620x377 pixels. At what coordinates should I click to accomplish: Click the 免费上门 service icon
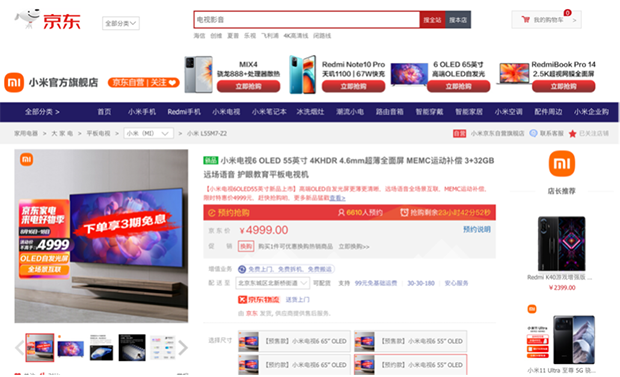coord(242,269)
